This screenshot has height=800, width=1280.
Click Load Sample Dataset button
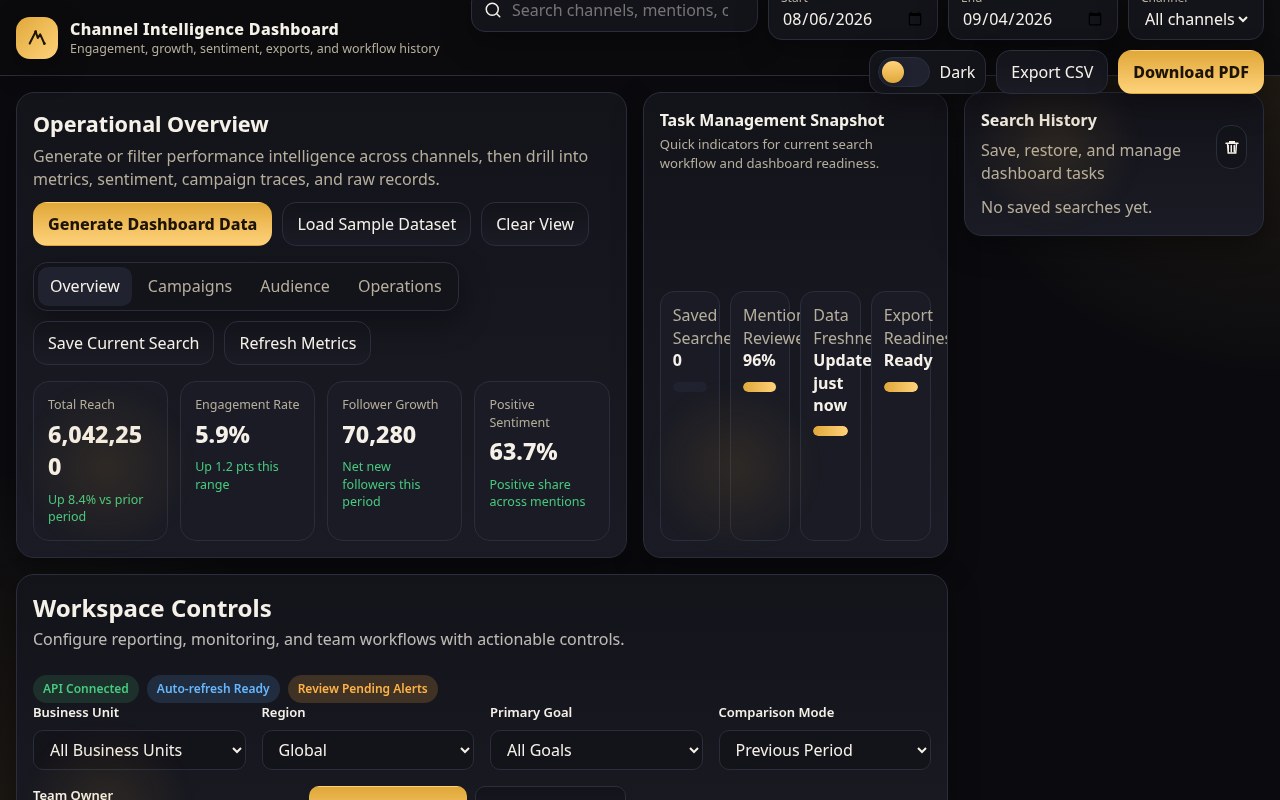pos(376,224)
